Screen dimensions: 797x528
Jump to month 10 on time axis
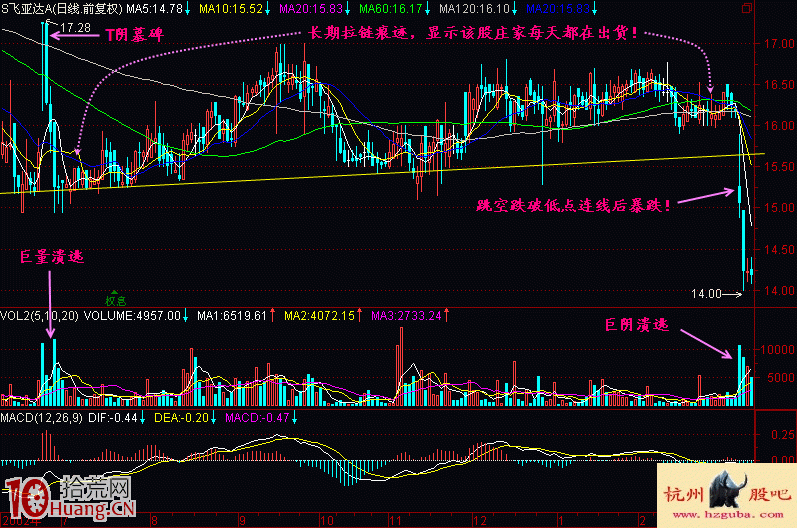(326, 520)
